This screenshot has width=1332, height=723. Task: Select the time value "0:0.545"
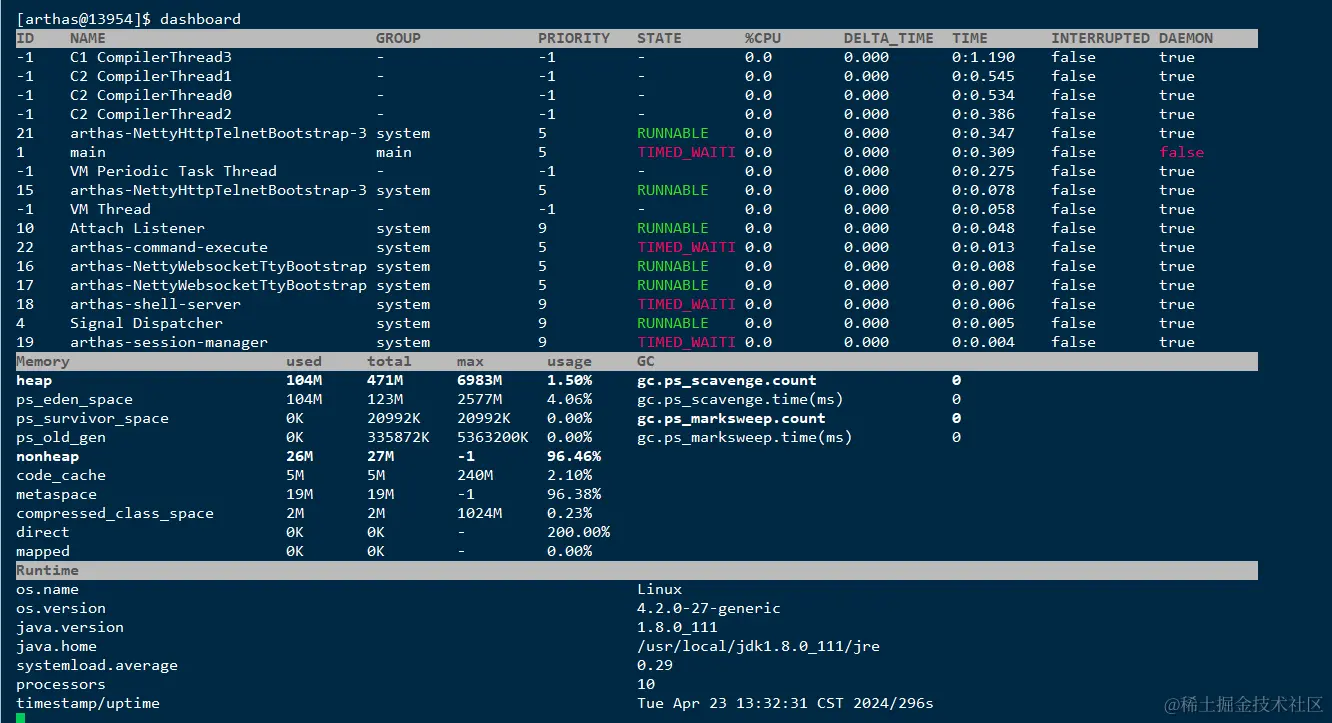(983, 76)
